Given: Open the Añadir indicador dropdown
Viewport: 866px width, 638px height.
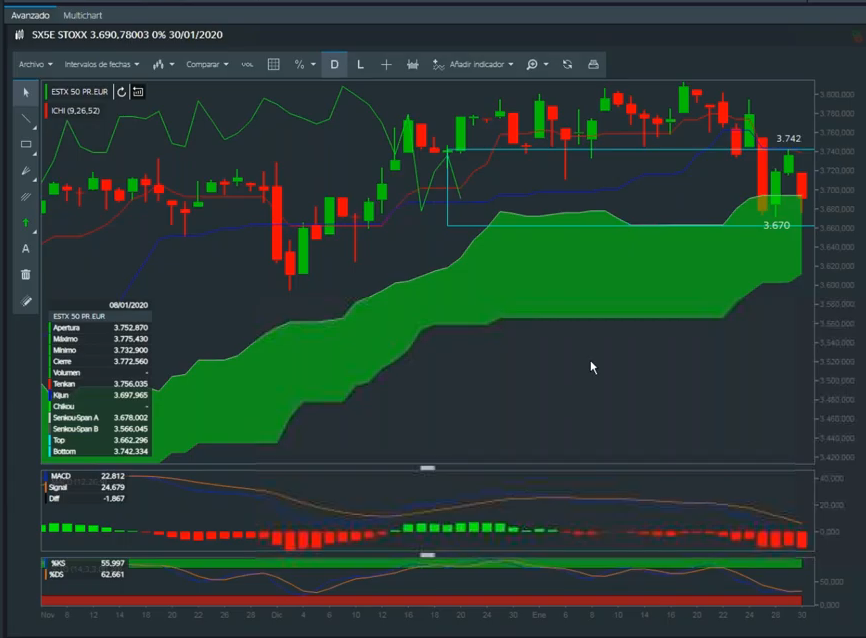Looking at the screenshot, I should click(481, 65).
